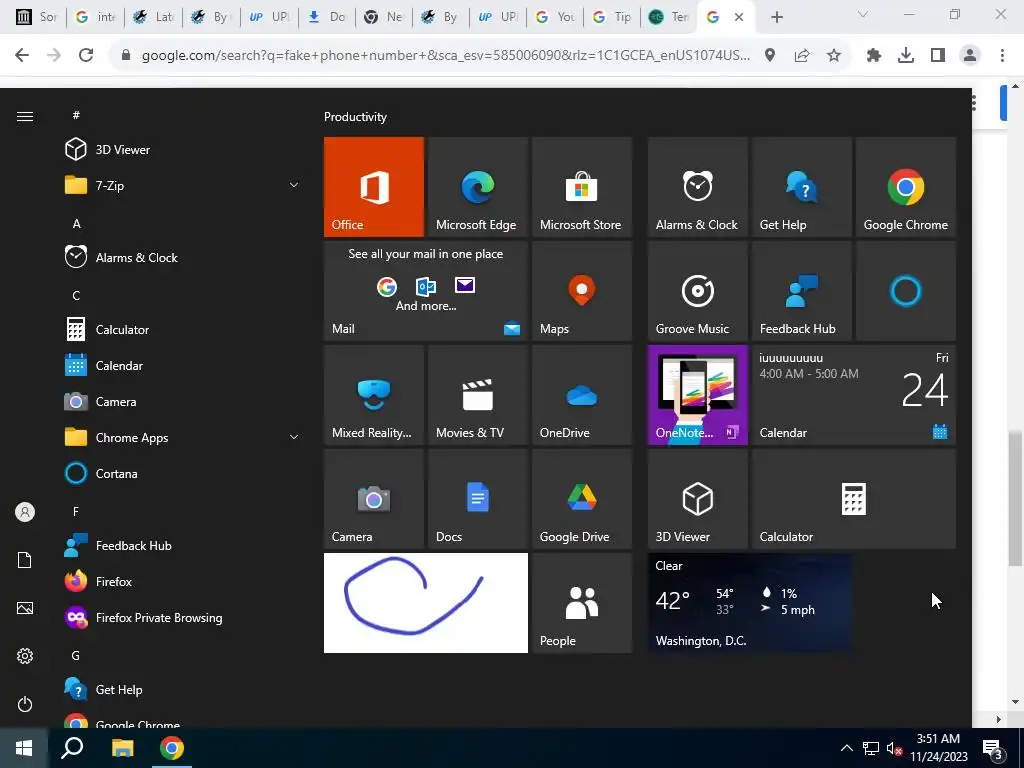1024x768 pixels.
Task: Reload the current Chrome page
Action: tap(86, 56)
